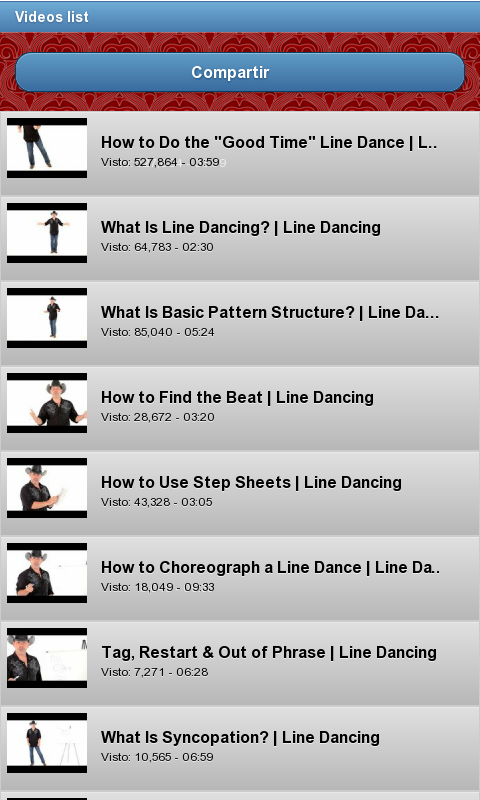Click Visto: 18,049 - 09:33 info line
The height and width of the screenshot is (800, 480).
click(x=158, y=587)
